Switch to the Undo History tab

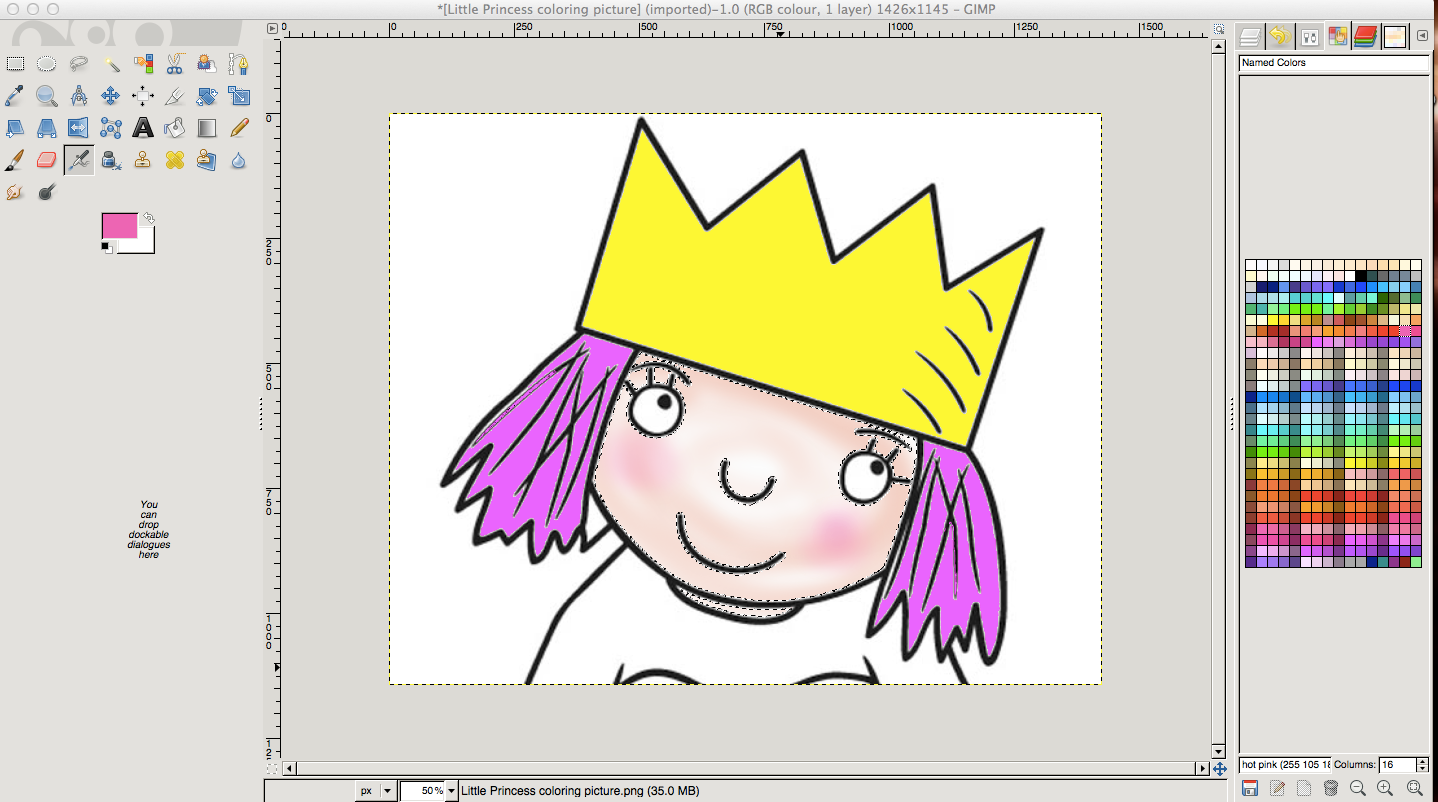(x=1279, y=38)
